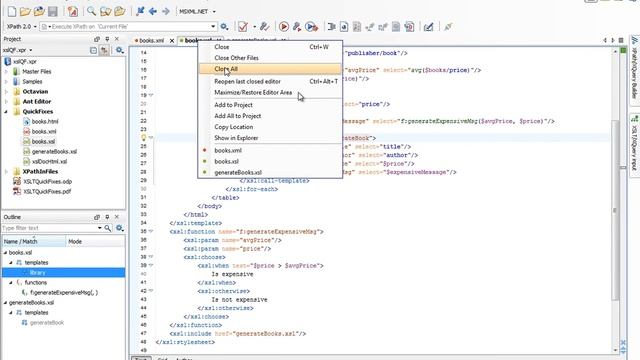
Task: Click the toolbar pencil-and-check icon
Action: pyautogui.click(x=428, y=27)
